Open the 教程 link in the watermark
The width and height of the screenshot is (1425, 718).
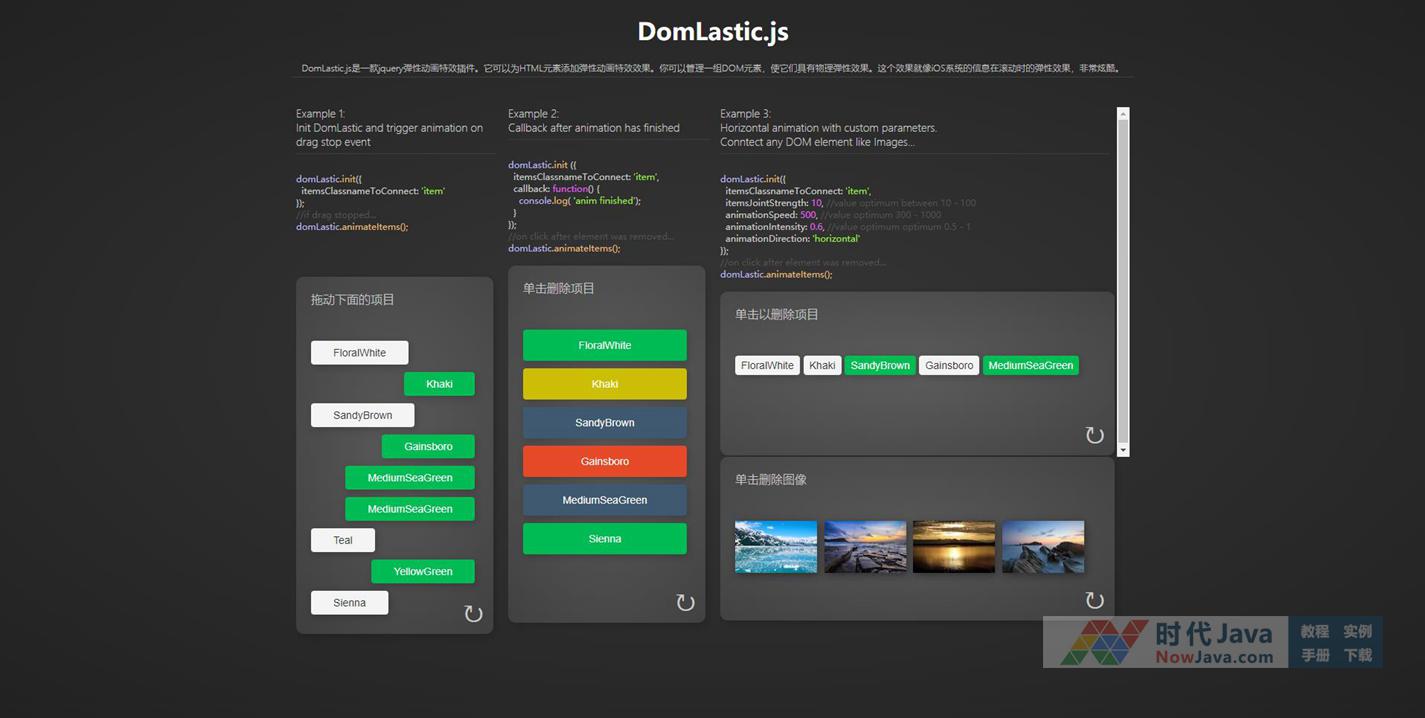coord(1314,631)
